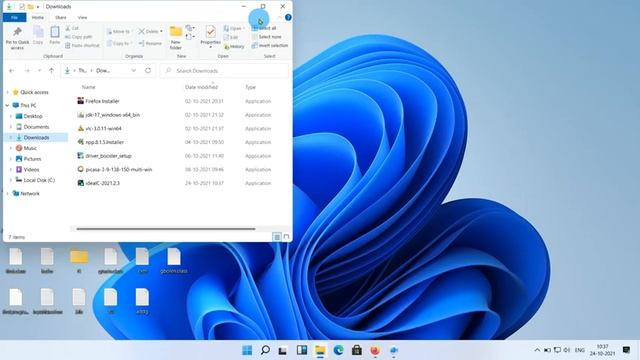Switch to large icons view layout
The width and height of the screenshot is (640, 360).
[287, 237]
